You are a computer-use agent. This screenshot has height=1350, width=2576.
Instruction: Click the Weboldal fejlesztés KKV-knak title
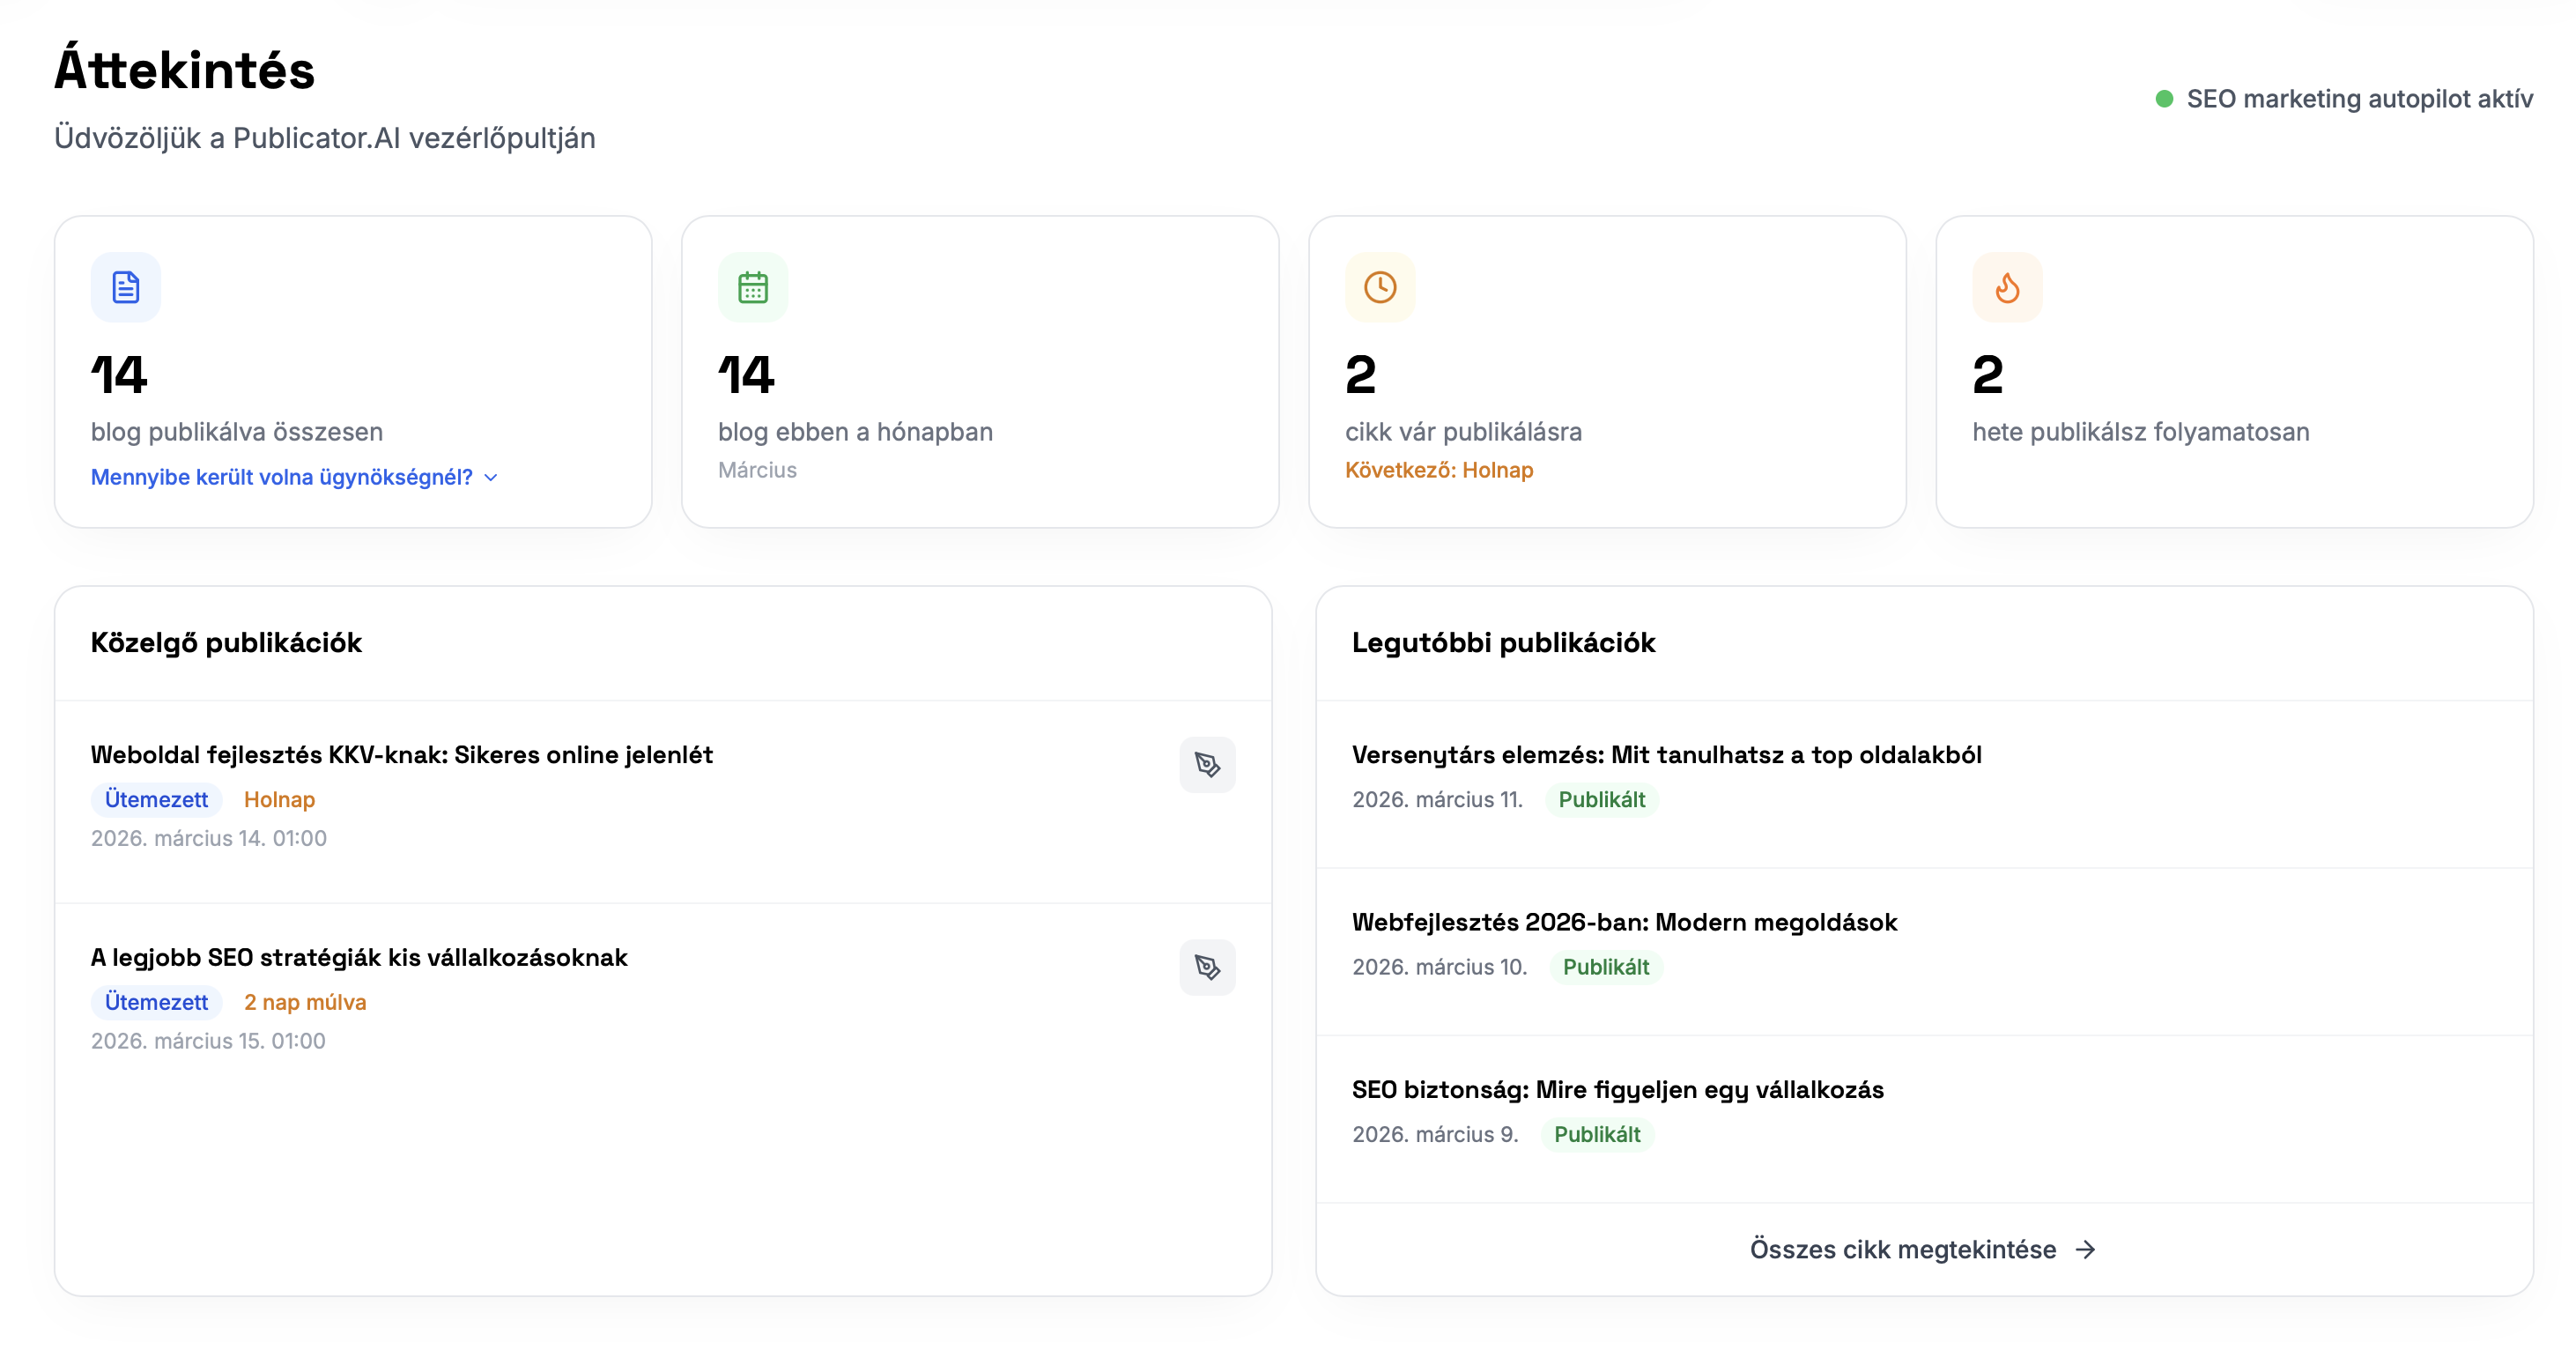(x=401, y=755)
